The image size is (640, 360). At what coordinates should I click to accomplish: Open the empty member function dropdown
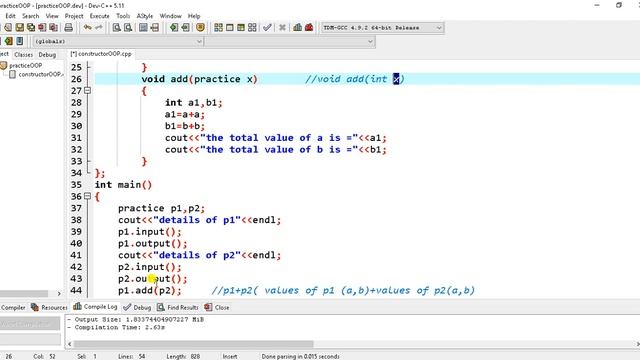coord(290,41)
